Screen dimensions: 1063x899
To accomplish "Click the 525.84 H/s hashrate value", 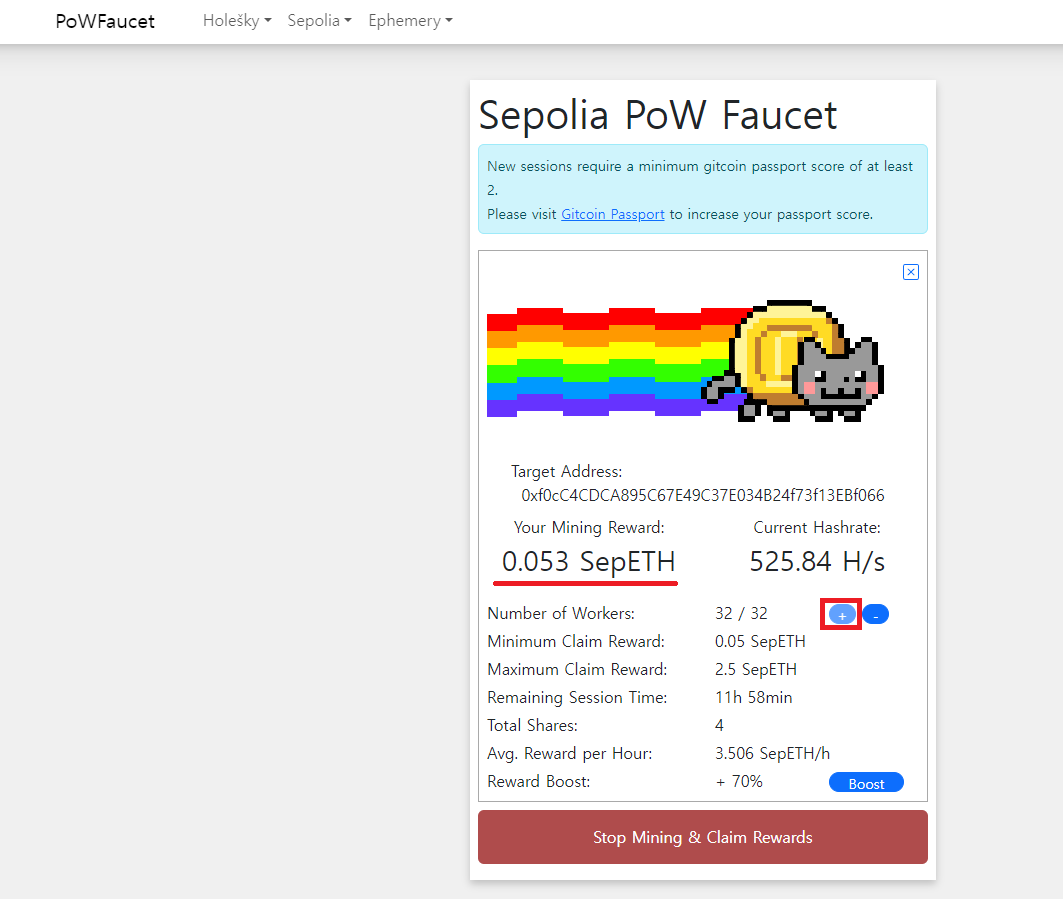I will pyautogui.click(x=817, y=562).
